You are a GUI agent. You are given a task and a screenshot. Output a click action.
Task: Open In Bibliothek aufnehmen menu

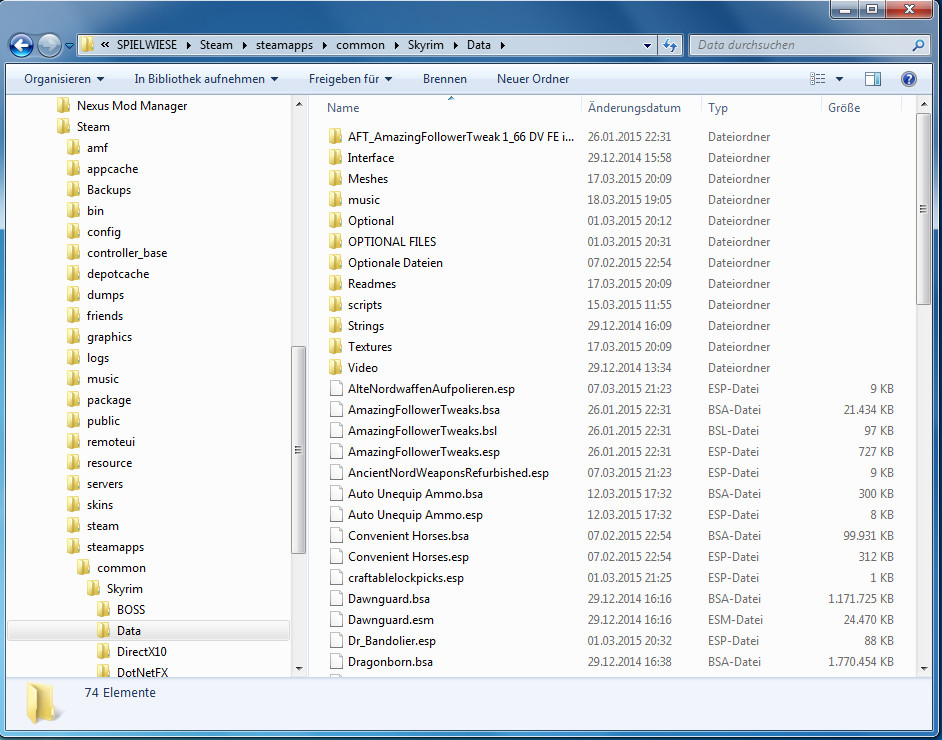coord(206,79)
